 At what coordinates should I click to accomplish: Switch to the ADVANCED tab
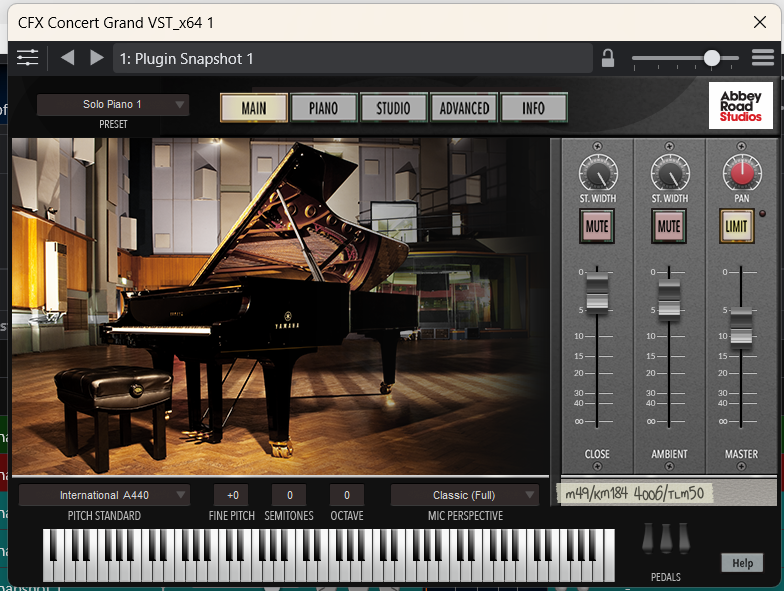464,108
